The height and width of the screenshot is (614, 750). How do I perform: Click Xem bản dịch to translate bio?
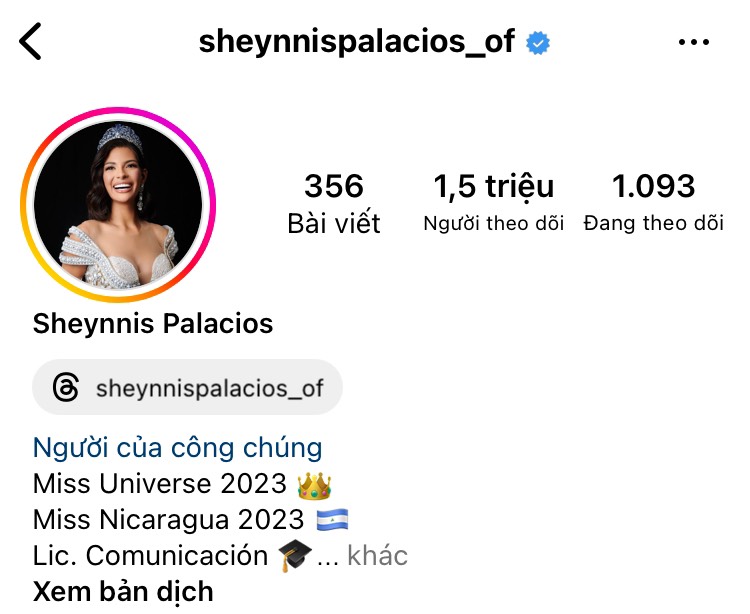(123, 592)
